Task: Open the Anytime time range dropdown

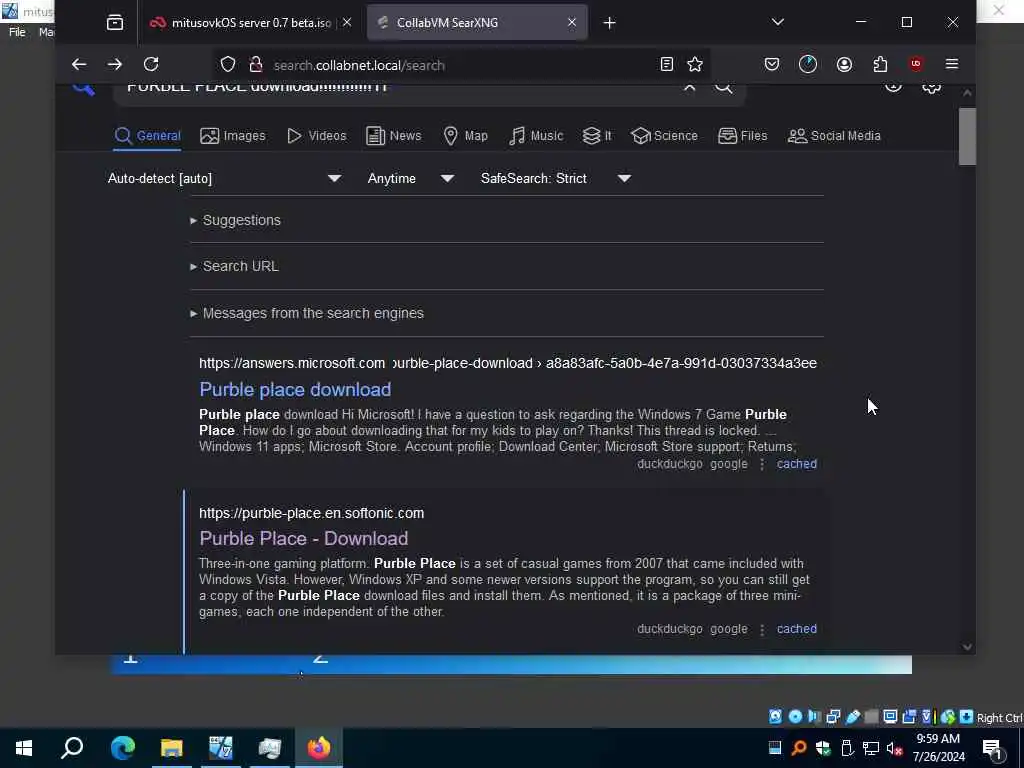Action: tap(410, 178)
